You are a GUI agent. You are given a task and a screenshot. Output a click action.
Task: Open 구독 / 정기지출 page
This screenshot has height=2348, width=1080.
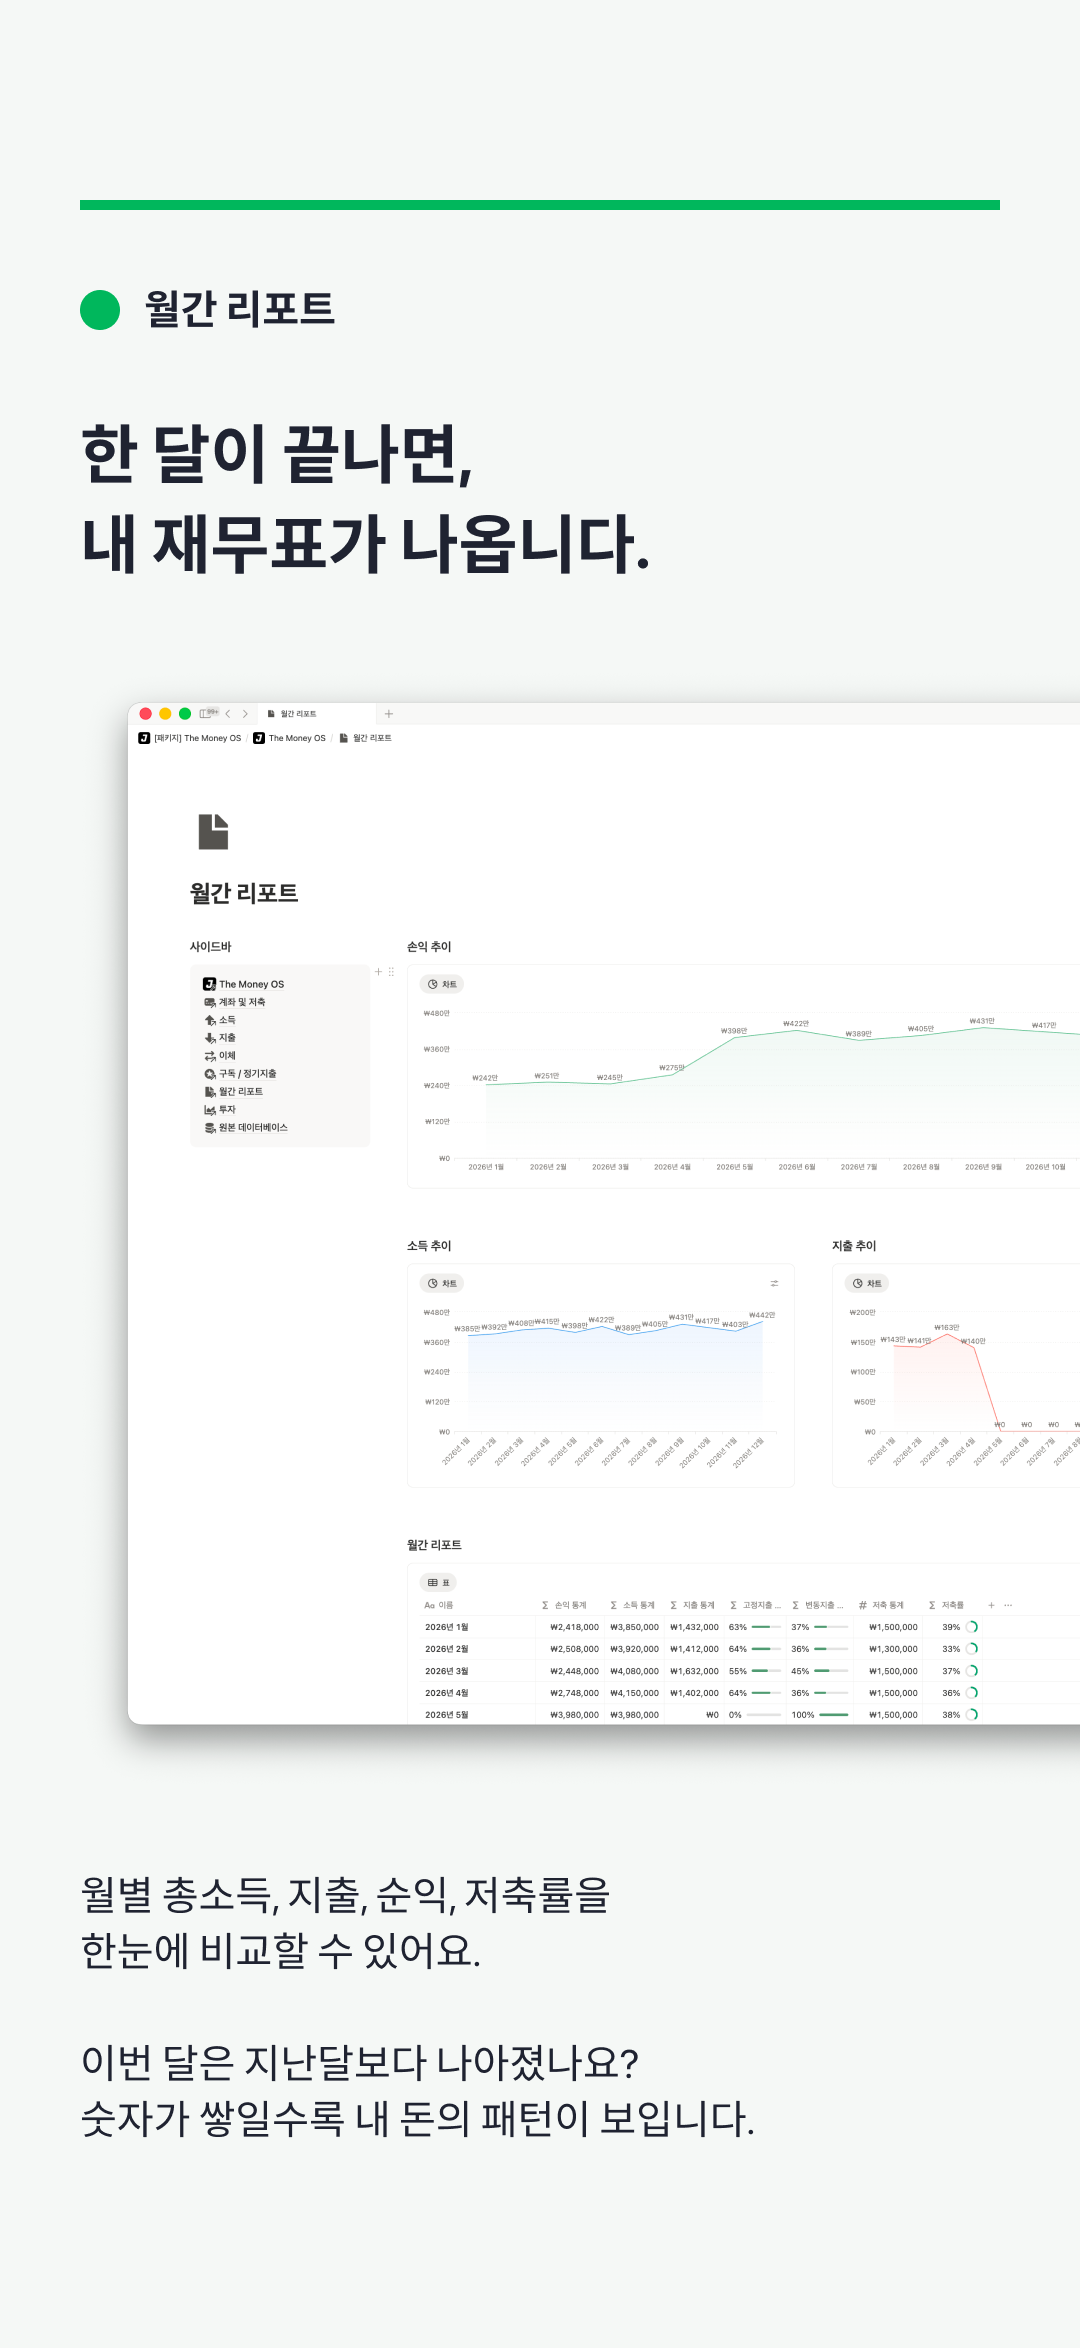click(240, 1074)
